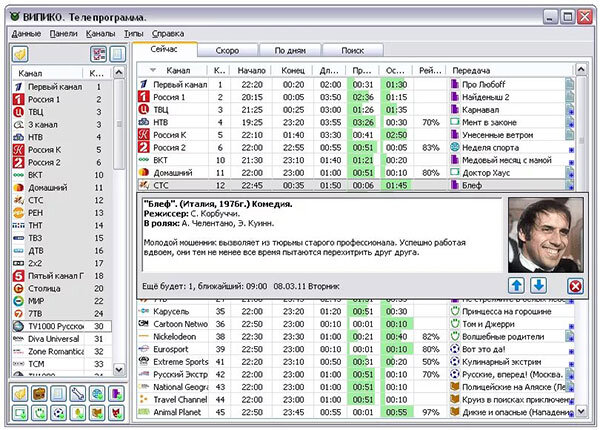Click the page icon in the bottom filter panel
The height and width of the screenshot is (430, 600).
(x=59, y=393)
